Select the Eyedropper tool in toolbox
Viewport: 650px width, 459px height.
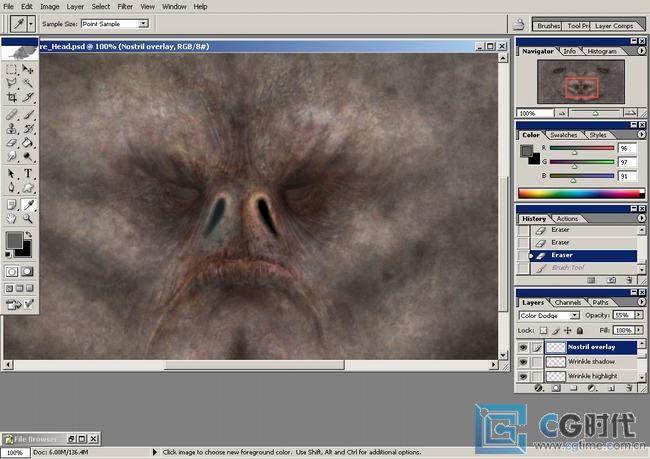pos(28,204)
